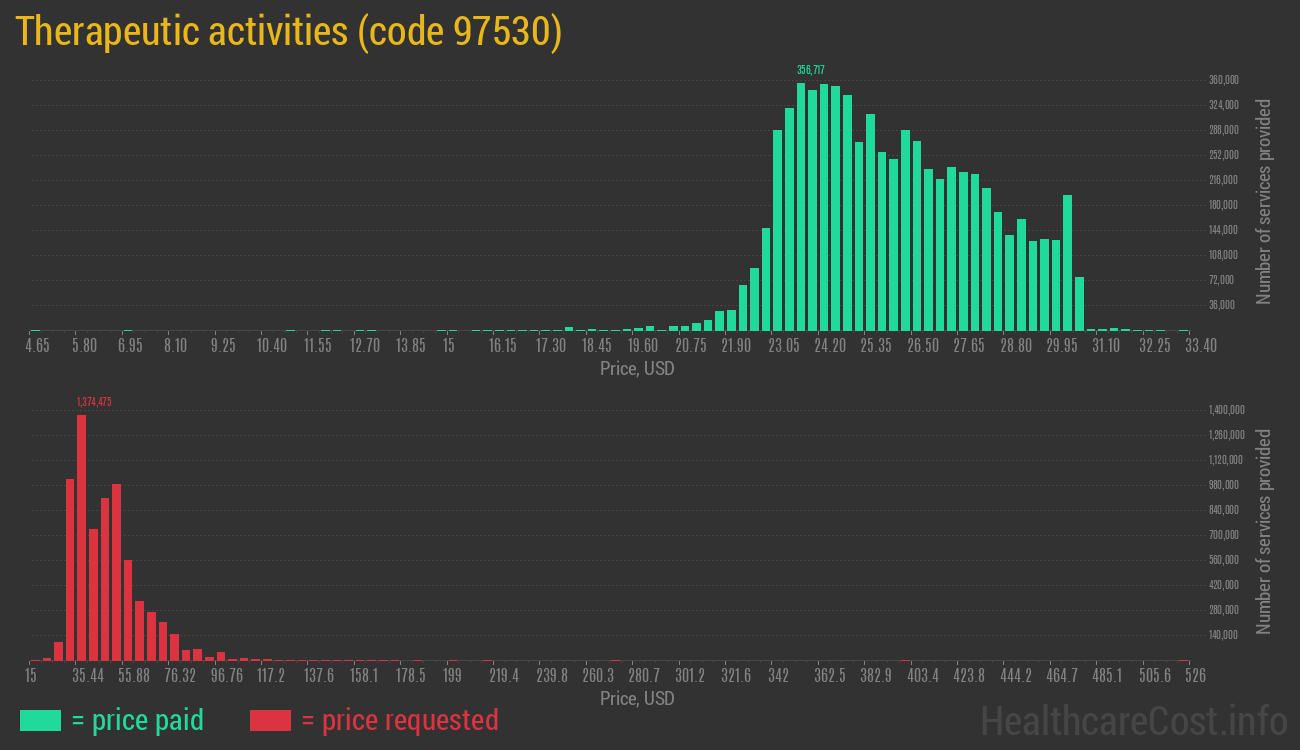The image size is (1300, 750).
Task: Click the 4.65 x-axis tick label
Action: (37, 346)
